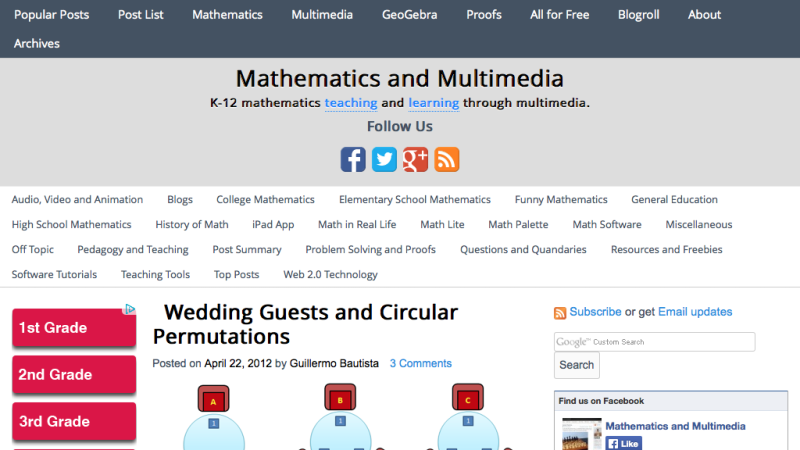
Task: Open the Twitter follow icon
Action: pos(384,159)
